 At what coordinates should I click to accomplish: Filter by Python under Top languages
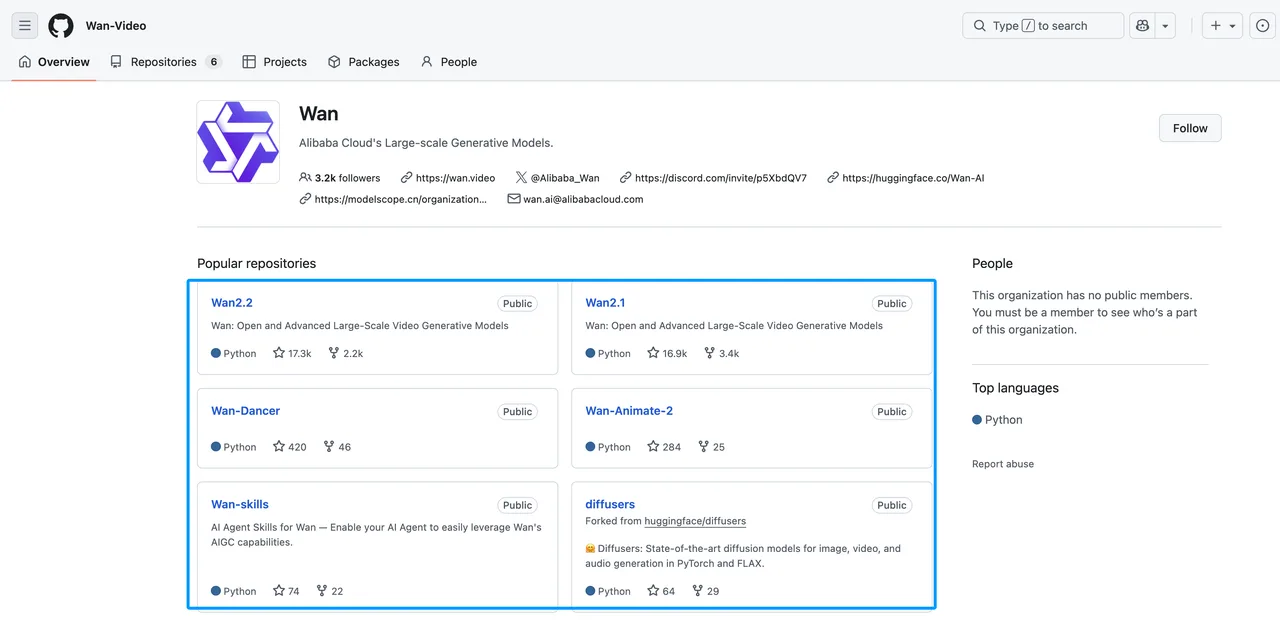[997, 420]
